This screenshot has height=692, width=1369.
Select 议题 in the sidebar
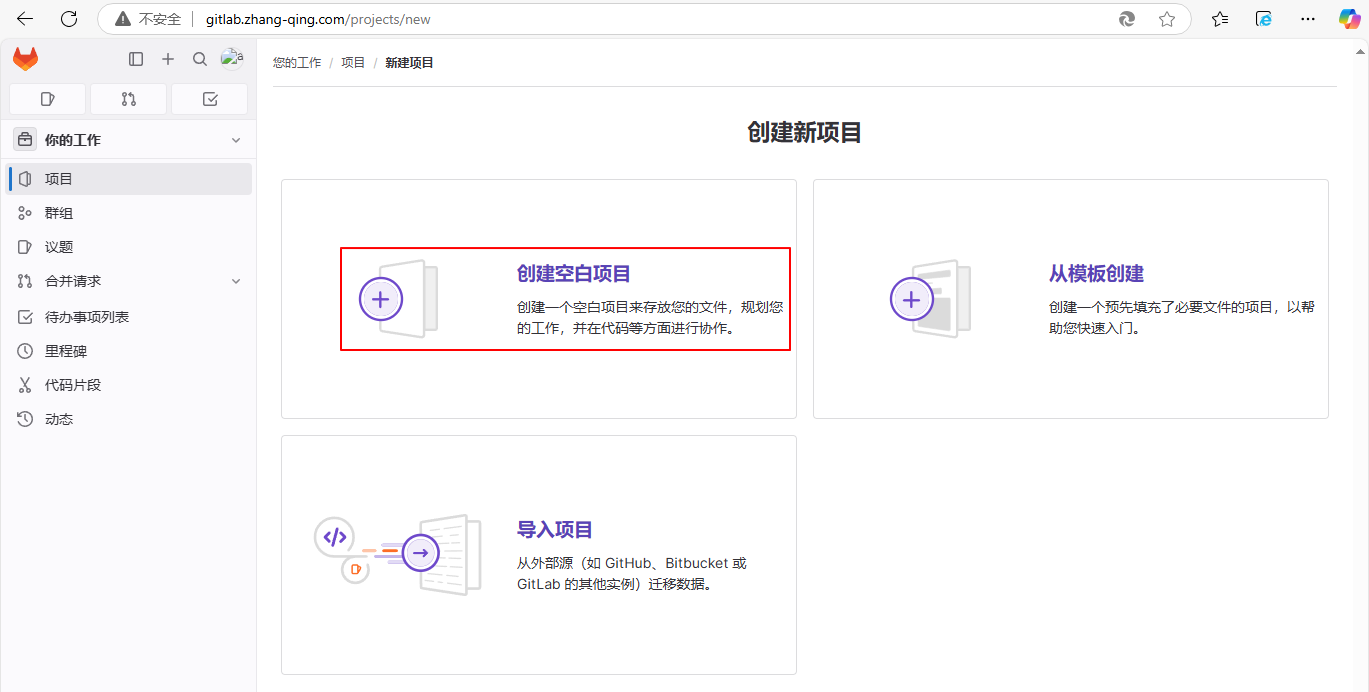pos(59,247)
